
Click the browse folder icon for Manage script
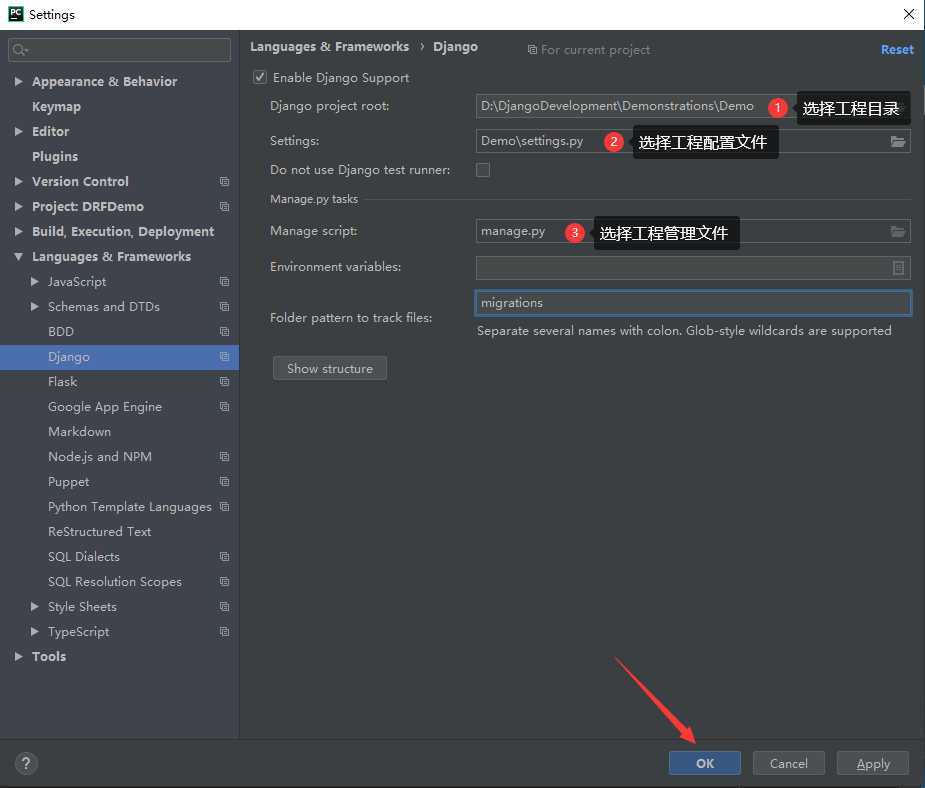(x=898, y=231)
